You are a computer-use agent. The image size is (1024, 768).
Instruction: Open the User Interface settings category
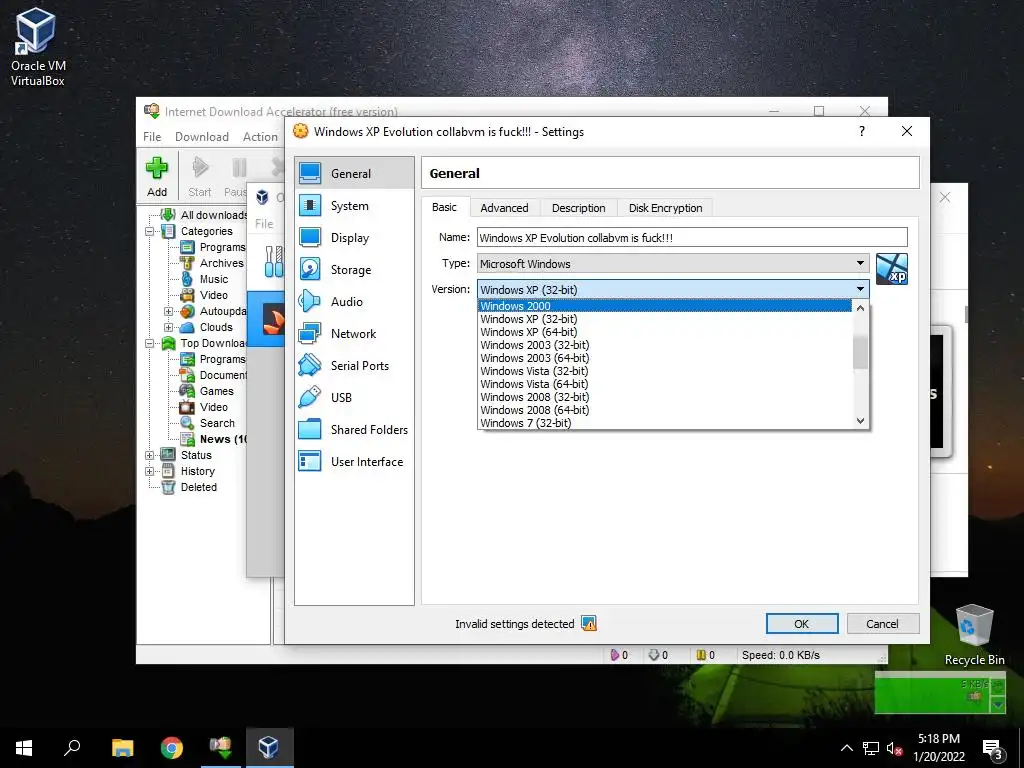tap(354, 461)
